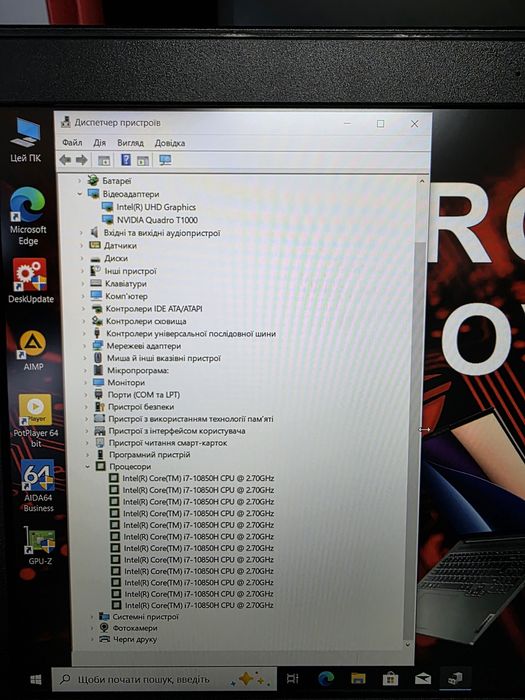Open Microsoft Store from the taskbar

point(390,679)
